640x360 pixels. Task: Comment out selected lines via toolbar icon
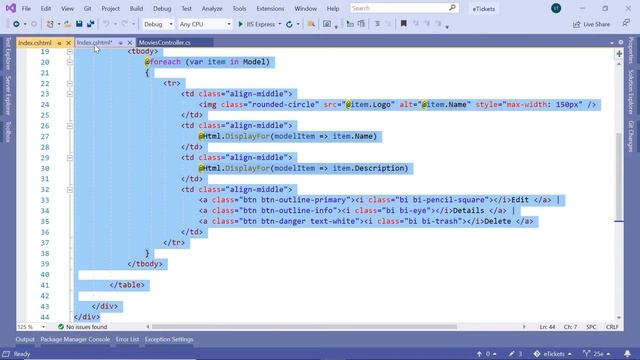378,24
